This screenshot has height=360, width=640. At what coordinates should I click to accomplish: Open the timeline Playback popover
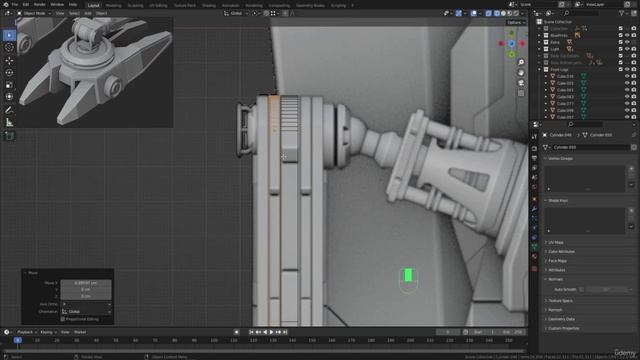[x=27, y=332]
